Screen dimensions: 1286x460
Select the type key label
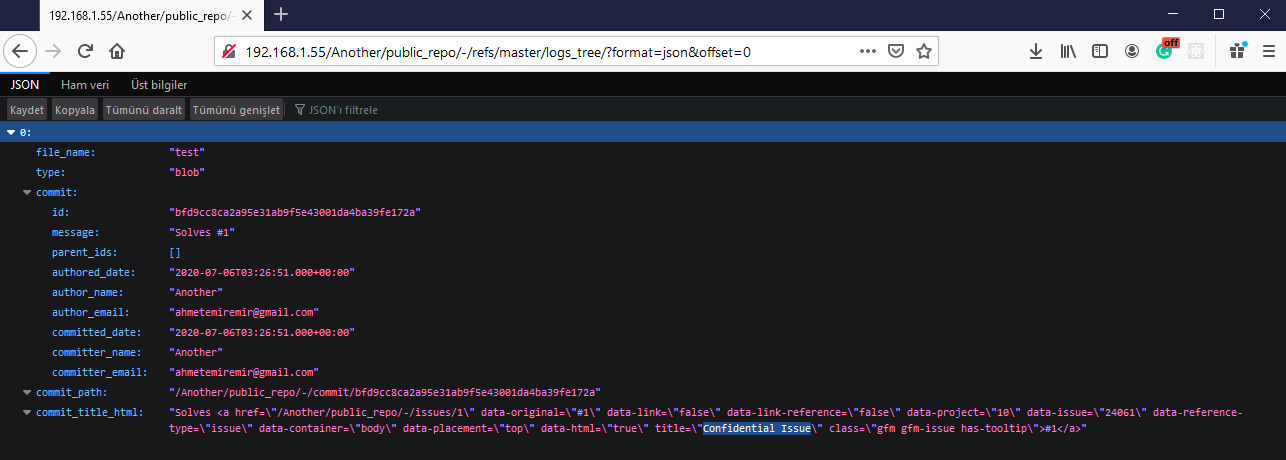tap(50, 172)
